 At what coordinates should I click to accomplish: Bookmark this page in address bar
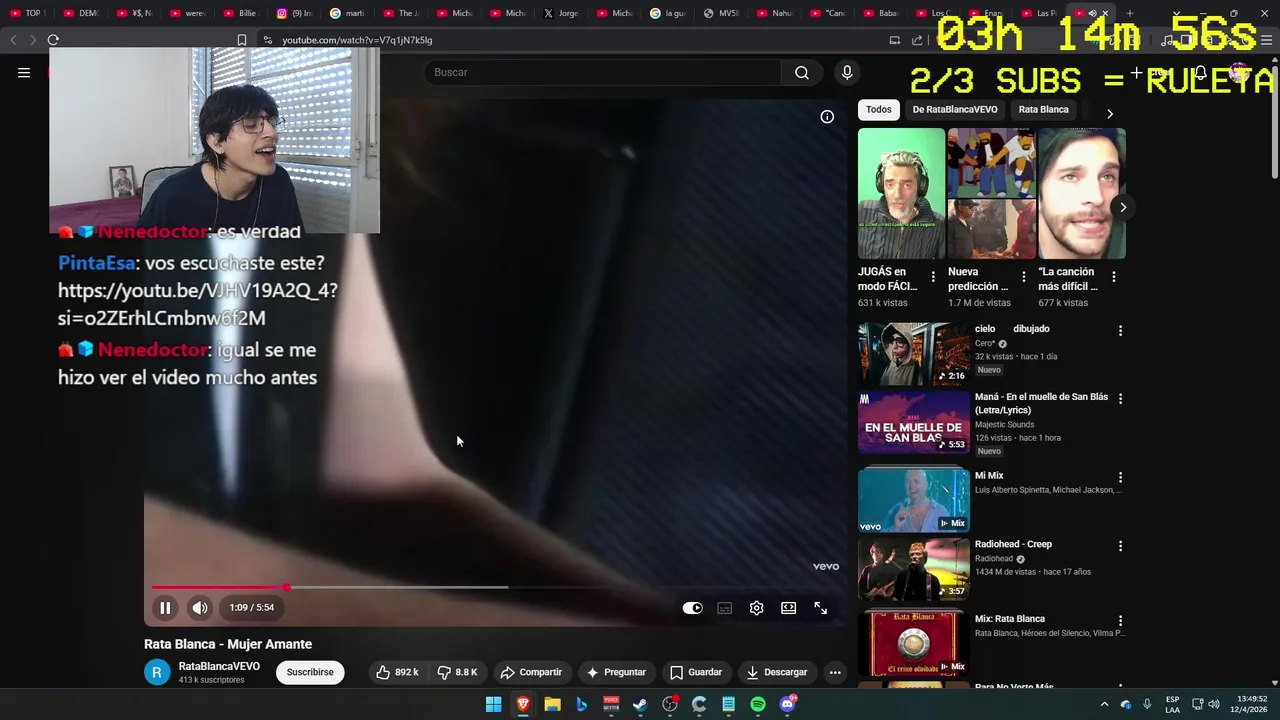pos(241,40)
